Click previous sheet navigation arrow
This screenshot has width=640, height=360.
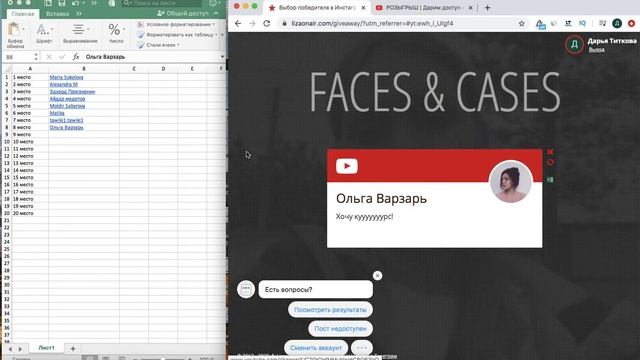click(x=10, y=349)
